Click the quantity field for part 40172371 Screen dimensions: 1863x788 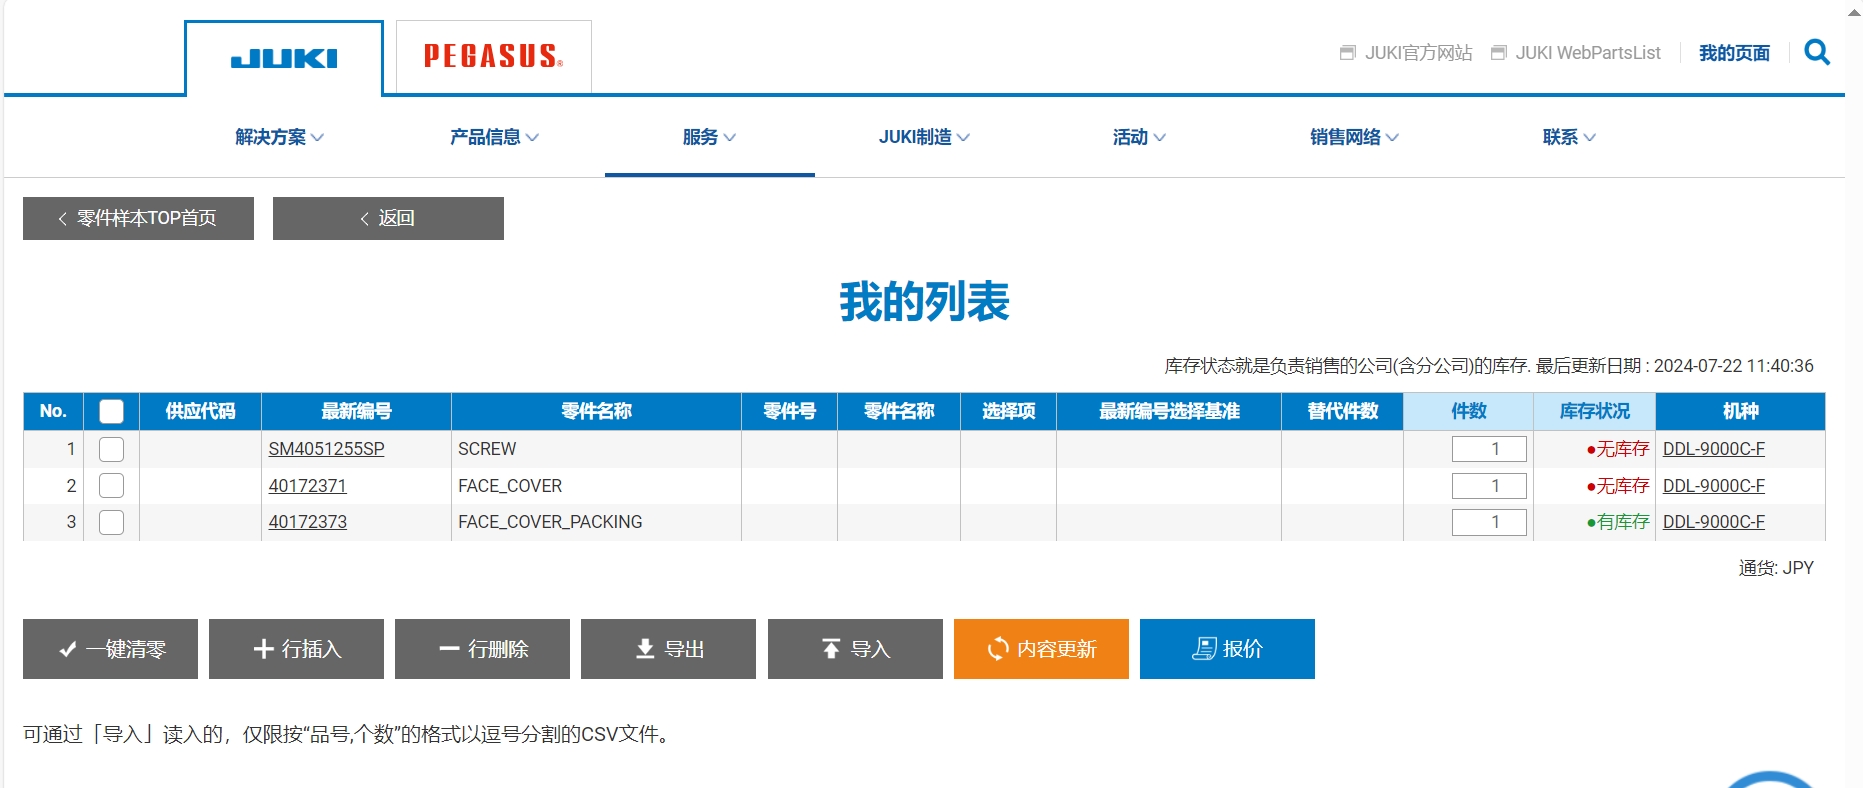(x=1488, y=486)
